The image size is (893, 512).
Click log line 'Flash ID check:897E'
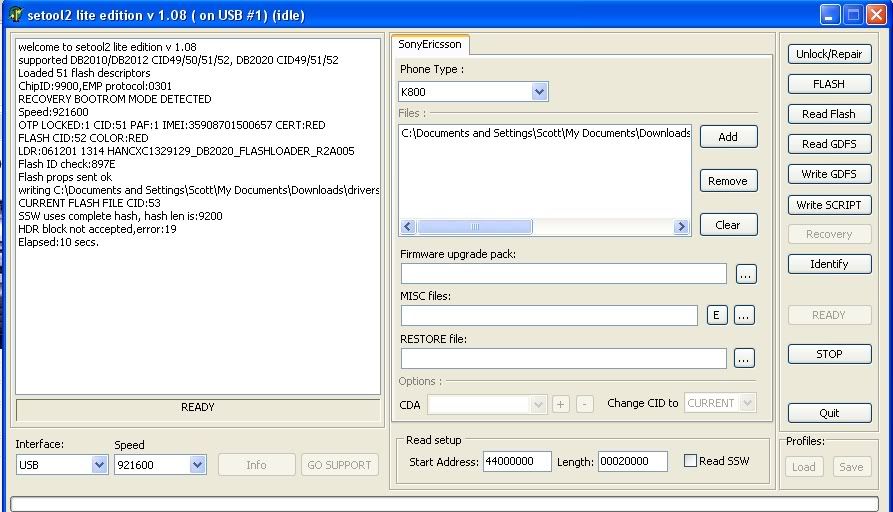click(x=67, y=164)
